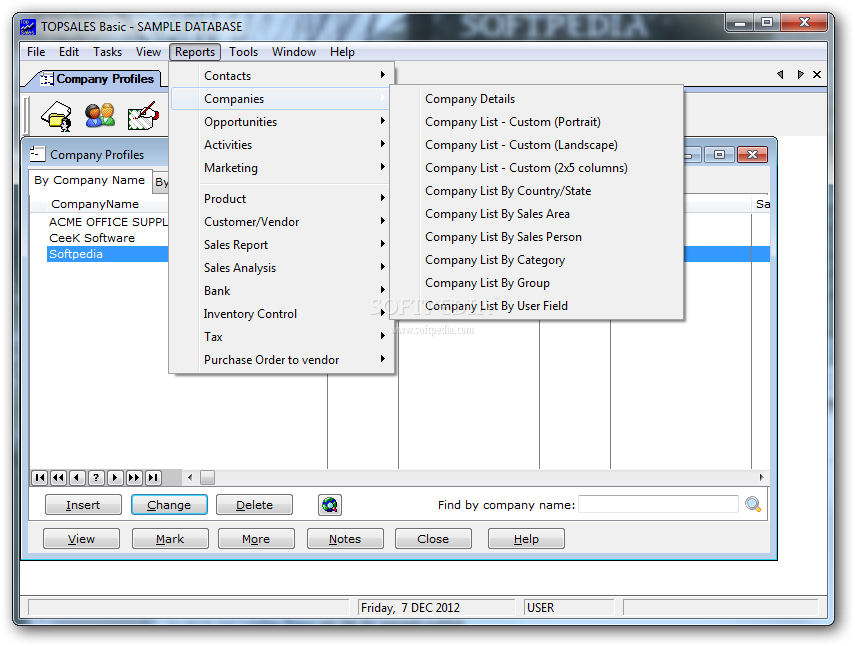
Task: Expand the Marketing reports submenu
Action: coord(282,167)
